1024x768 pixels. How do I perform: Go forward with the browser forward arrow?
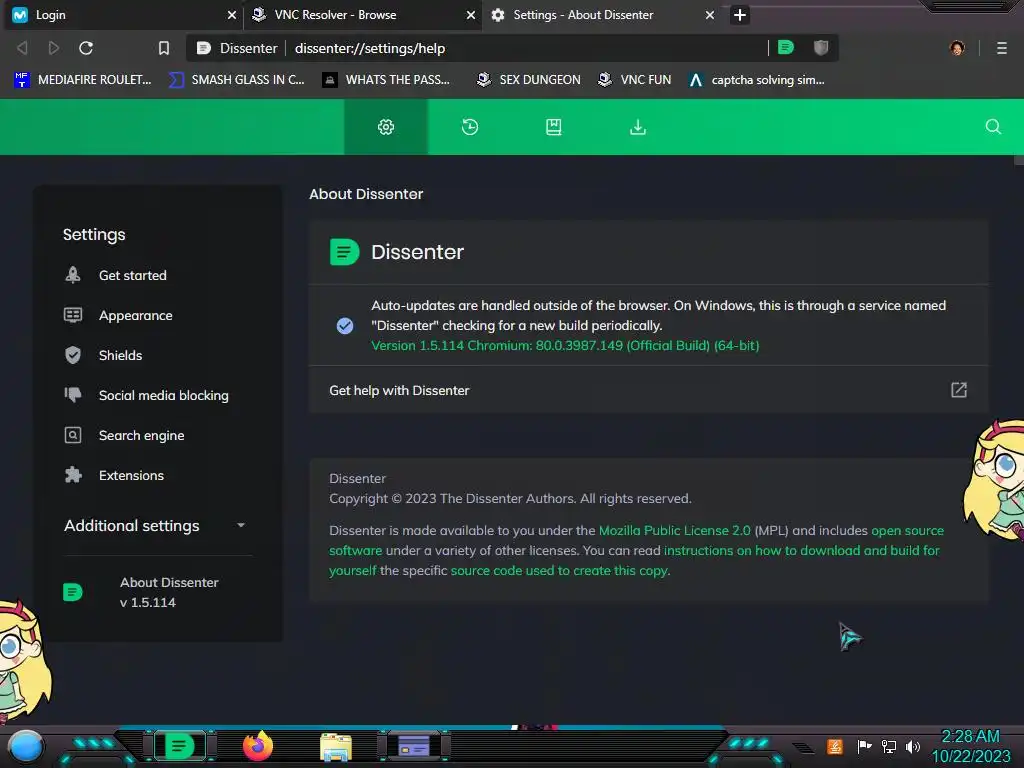pos(54,48)
